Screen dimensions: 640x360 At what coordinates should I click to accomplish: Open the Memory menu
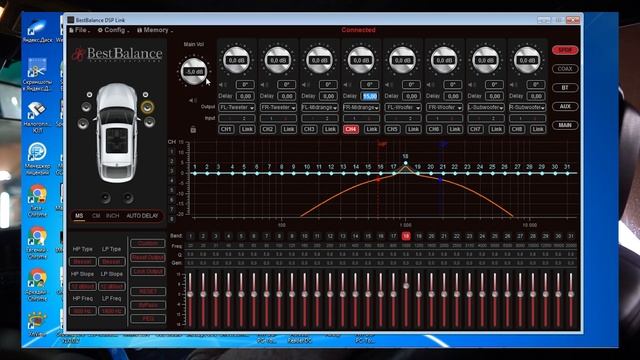click(x=155, y=30)
